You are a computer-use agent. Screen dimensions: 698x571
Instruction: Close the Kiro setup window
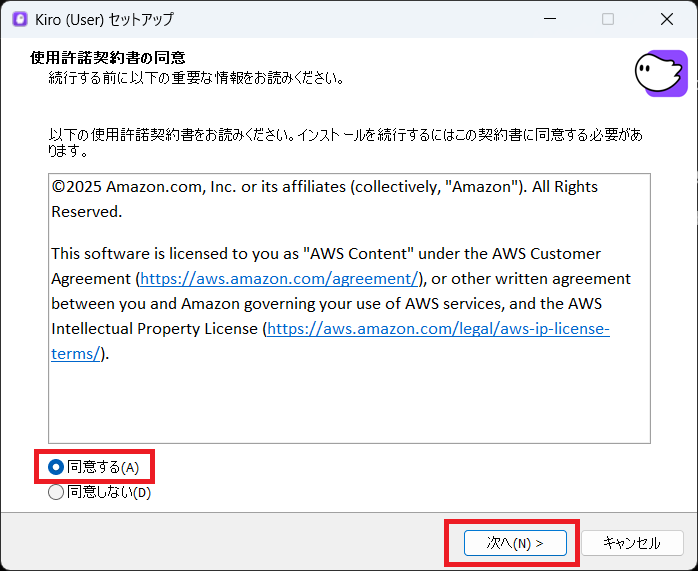(x=666, y=19)
